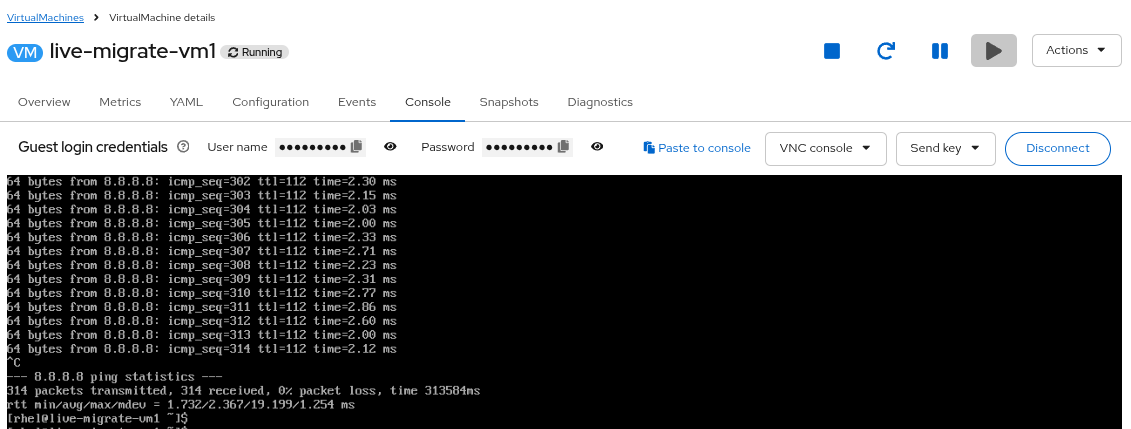
Task: Click Paste to console link
Action: click(x=697, y=148)
